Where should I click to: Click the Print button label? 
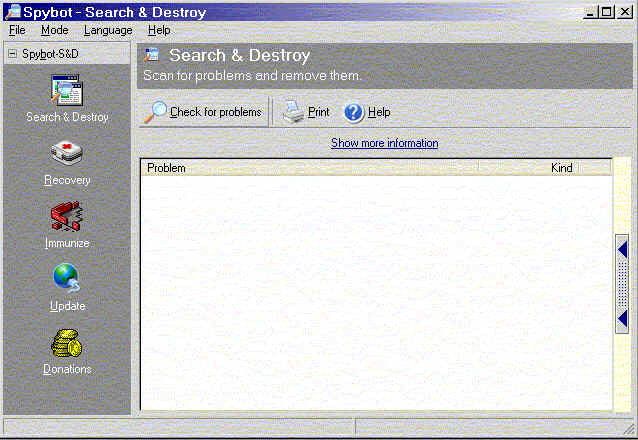319,112
